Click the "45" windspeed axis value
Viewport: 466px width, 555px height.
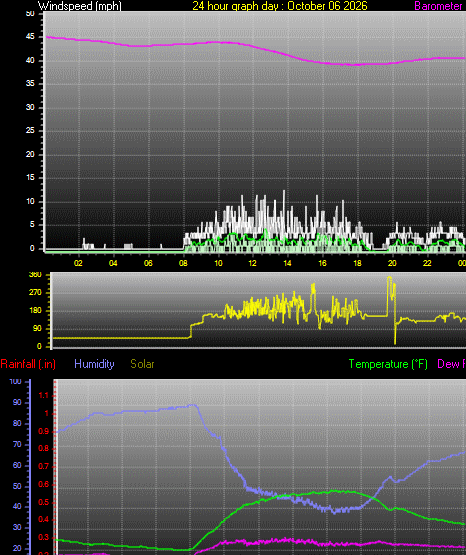[30, 37]
